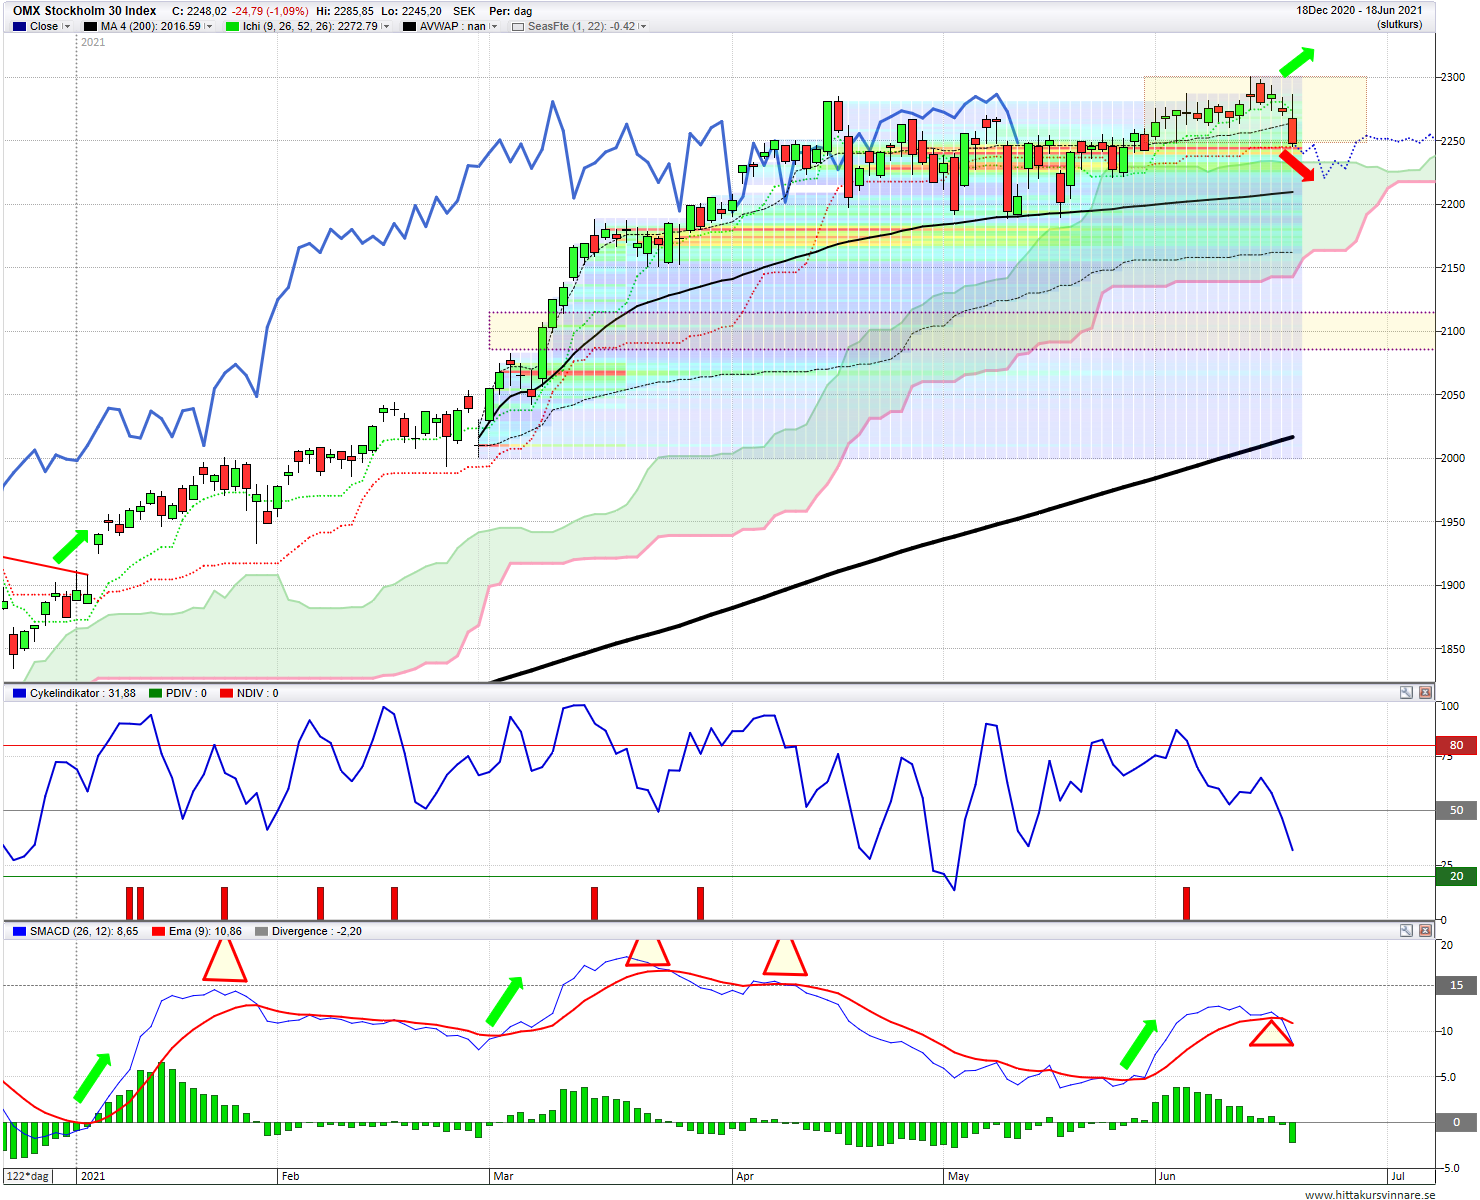Select the Ichi (9, 26, 52, 26) label
Screen dimensions: 1480x1200
click(x=310, y=27)
